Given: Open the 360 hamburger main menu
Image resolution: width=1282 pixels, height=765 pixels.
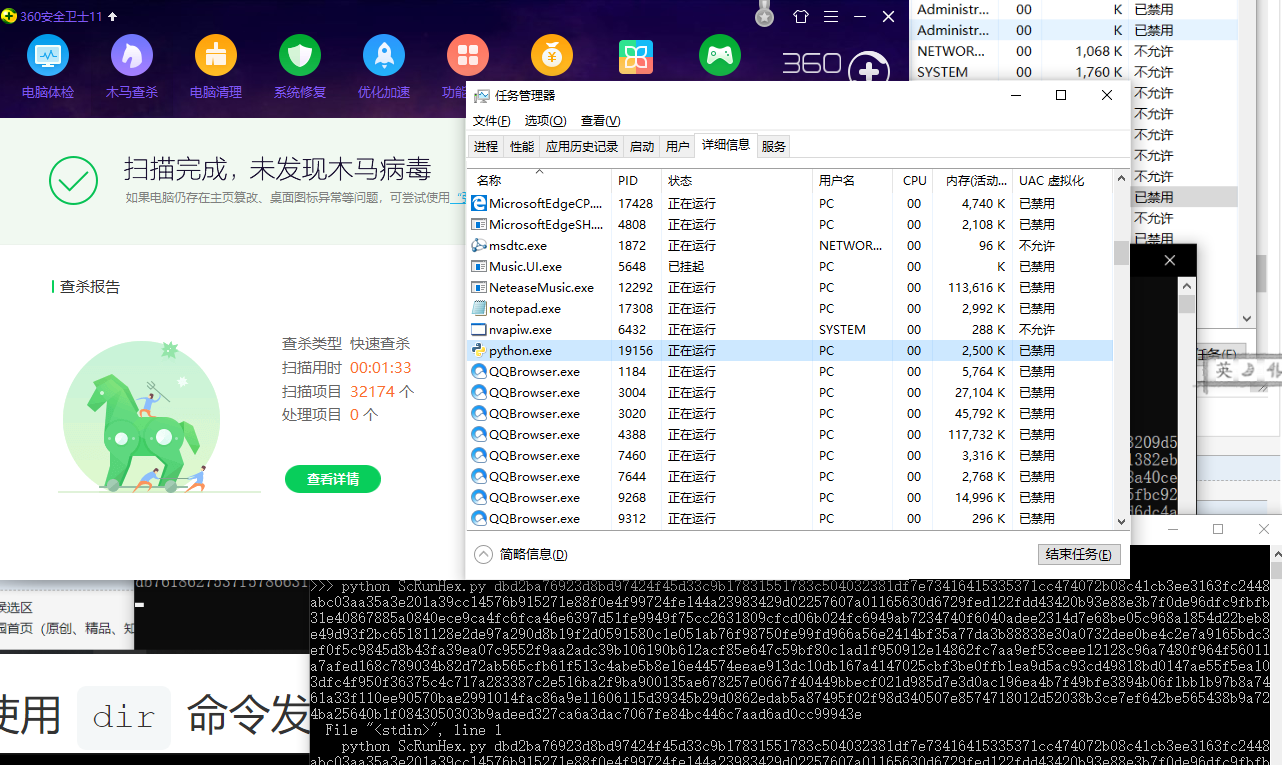Looking at the screenshot, I should click(x=831, y=16).
